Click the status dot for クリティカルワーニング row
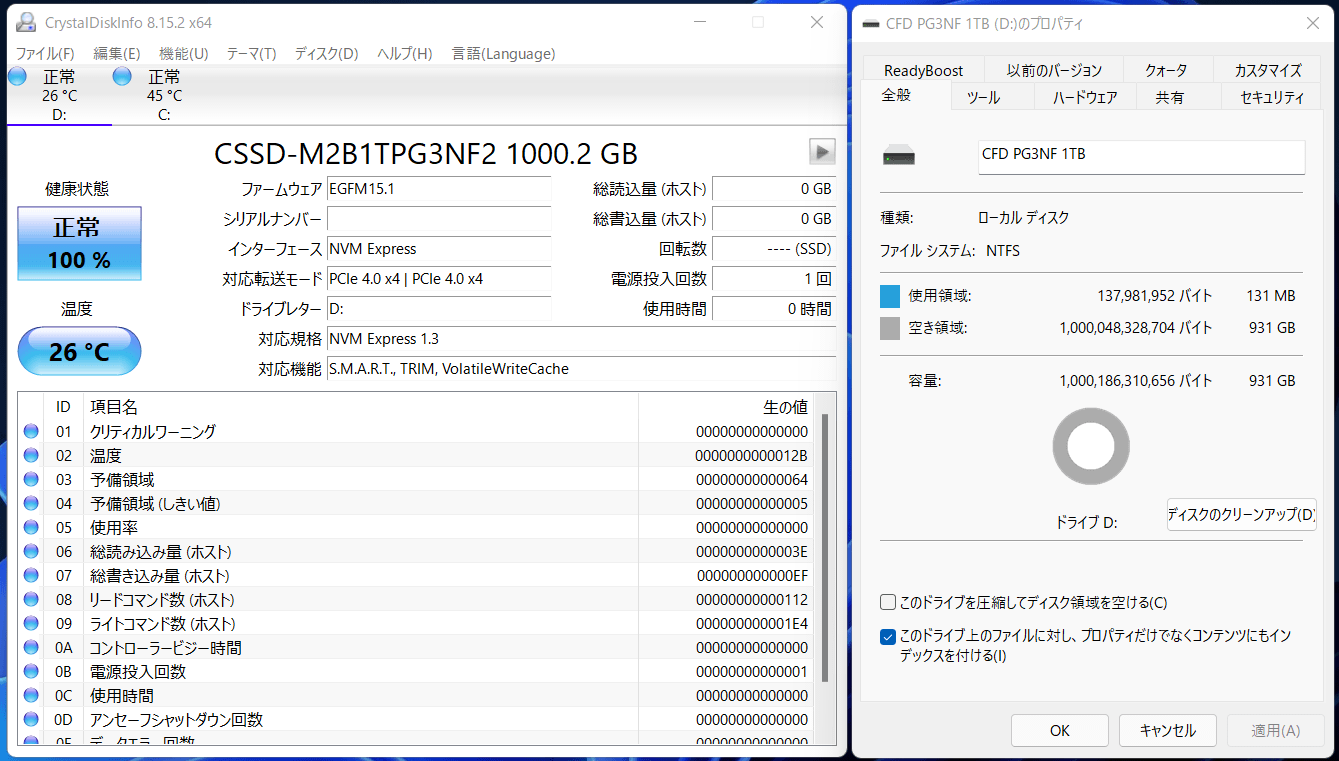The width and height of the screenshot is (1339, 761). (31, 432)
